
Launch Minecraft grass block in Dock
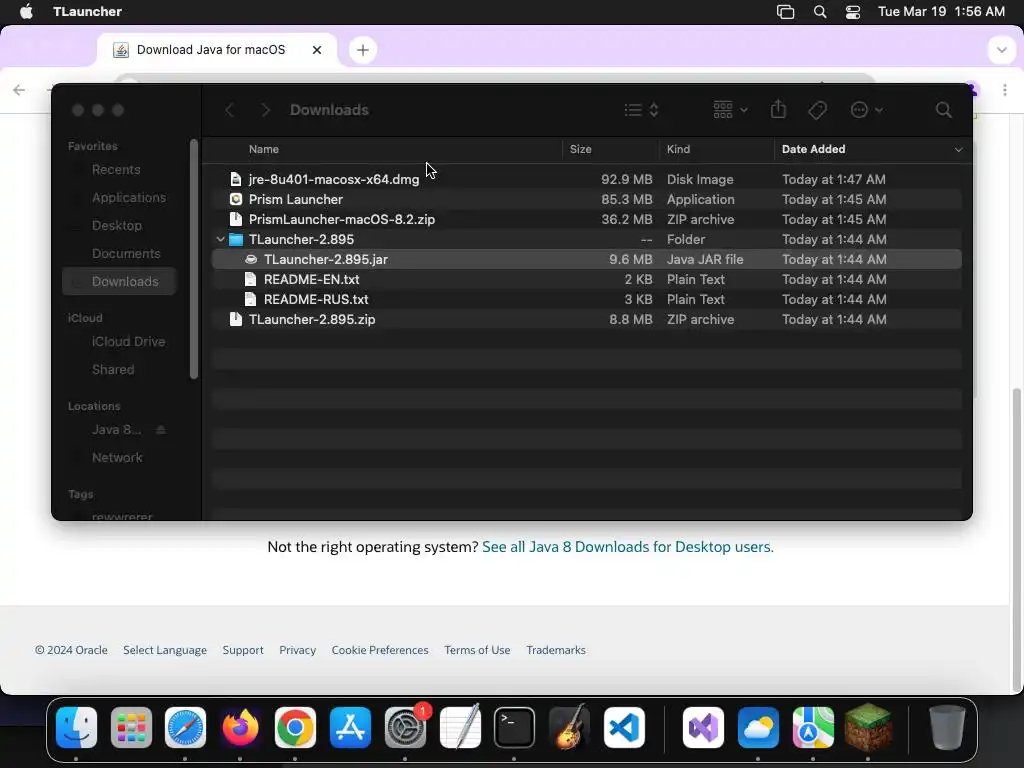coord(868,727)
